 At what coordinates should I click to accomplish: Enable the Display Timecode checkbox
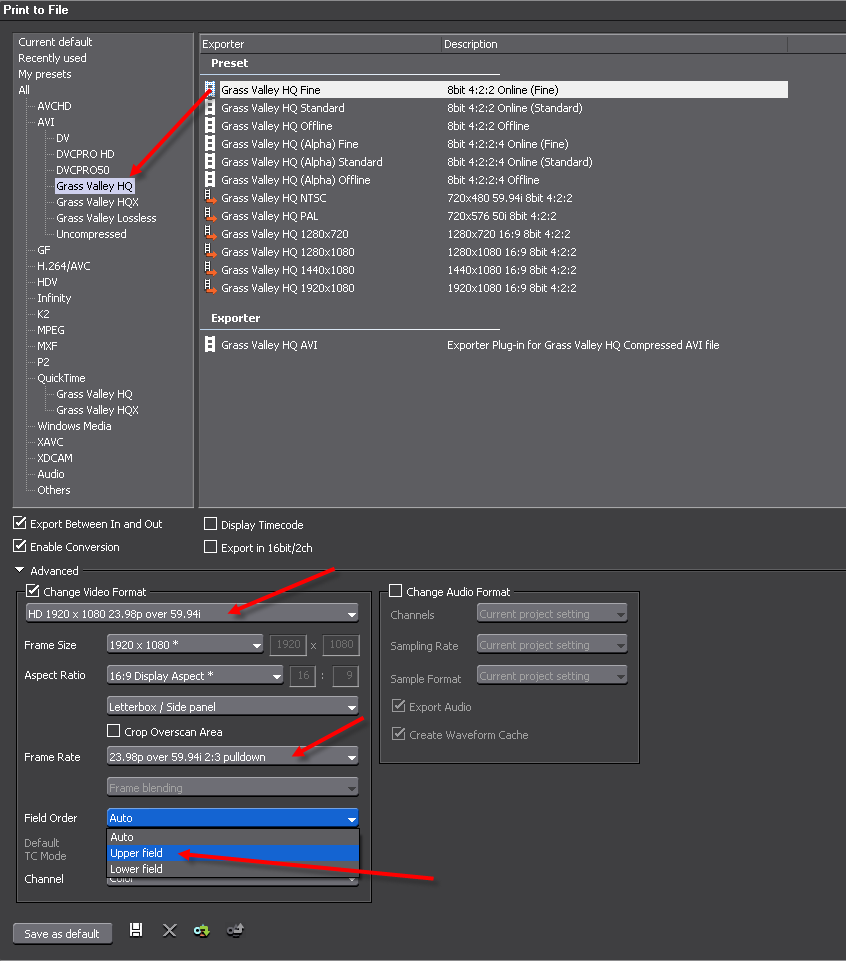pos(210,525)
